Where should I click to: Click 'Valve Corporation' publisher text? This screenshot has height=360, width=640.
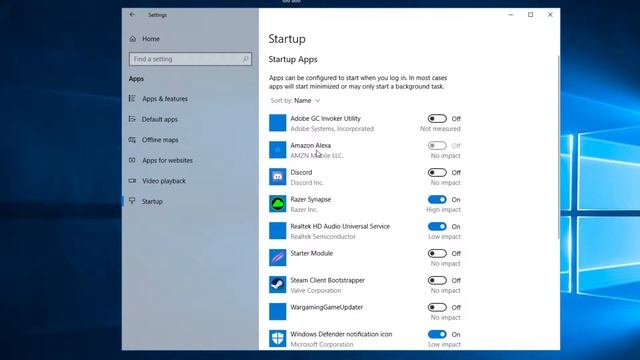[x=316, y=290]
